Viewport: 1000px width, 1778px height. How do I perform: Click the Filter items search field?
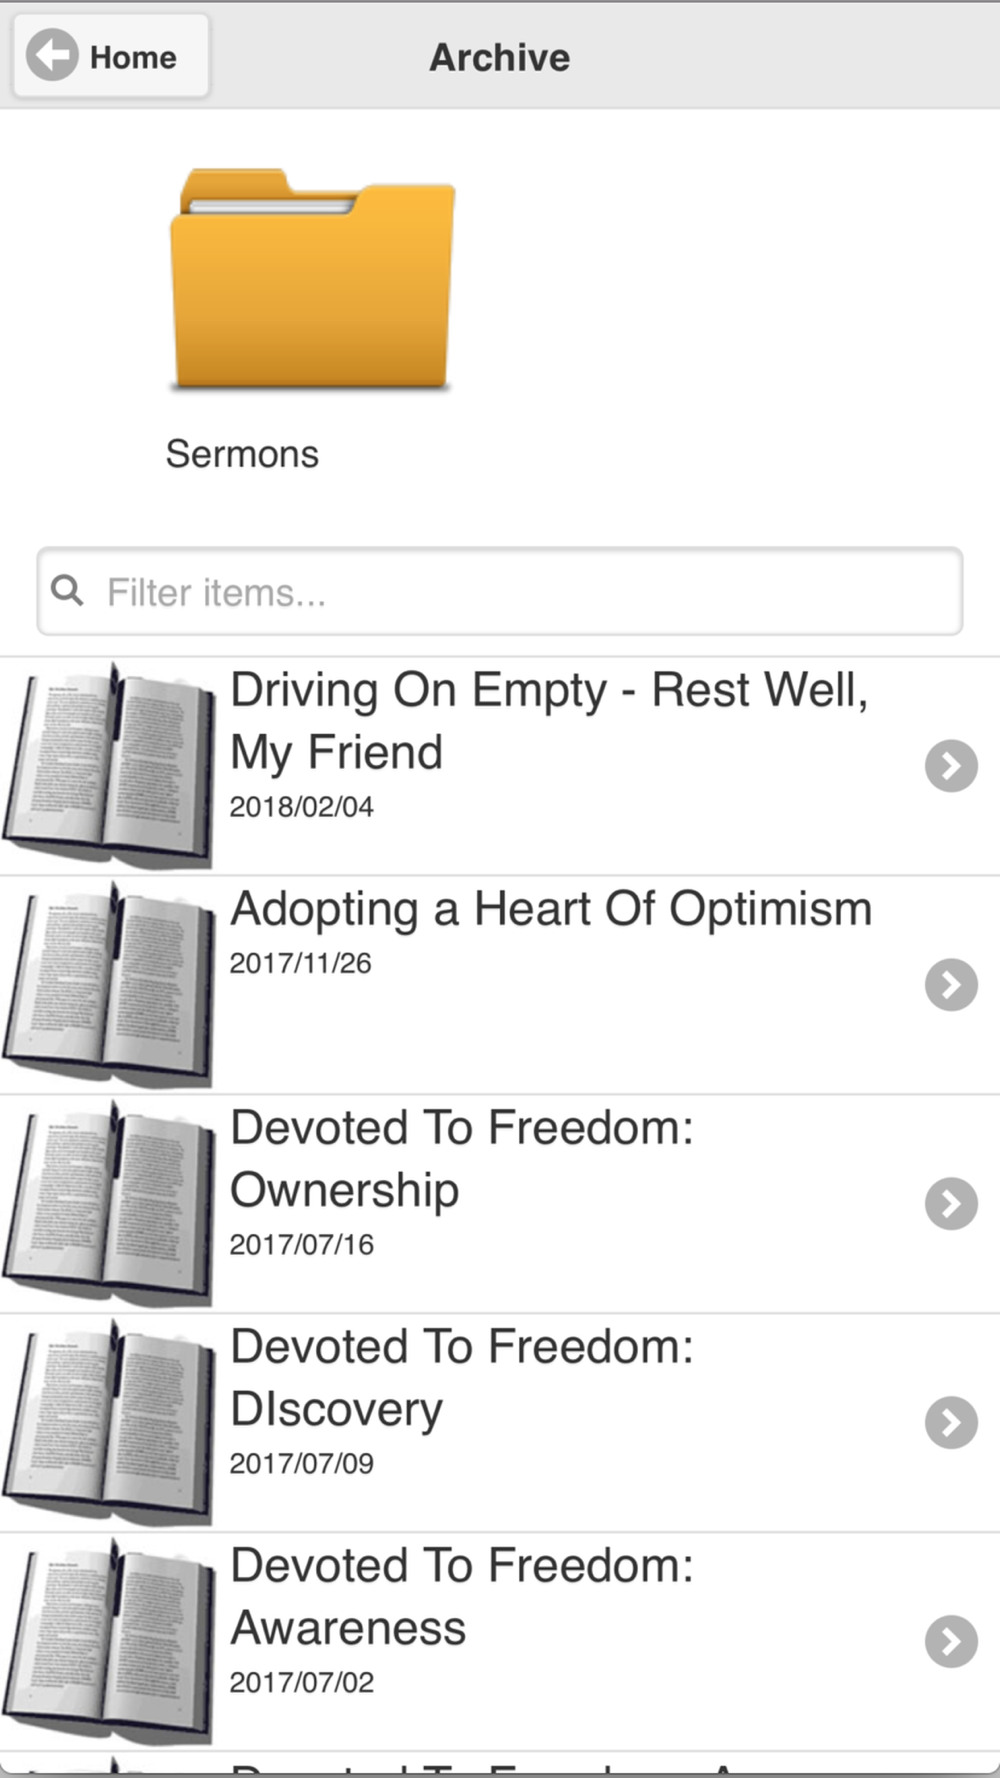tap(500, 591)
